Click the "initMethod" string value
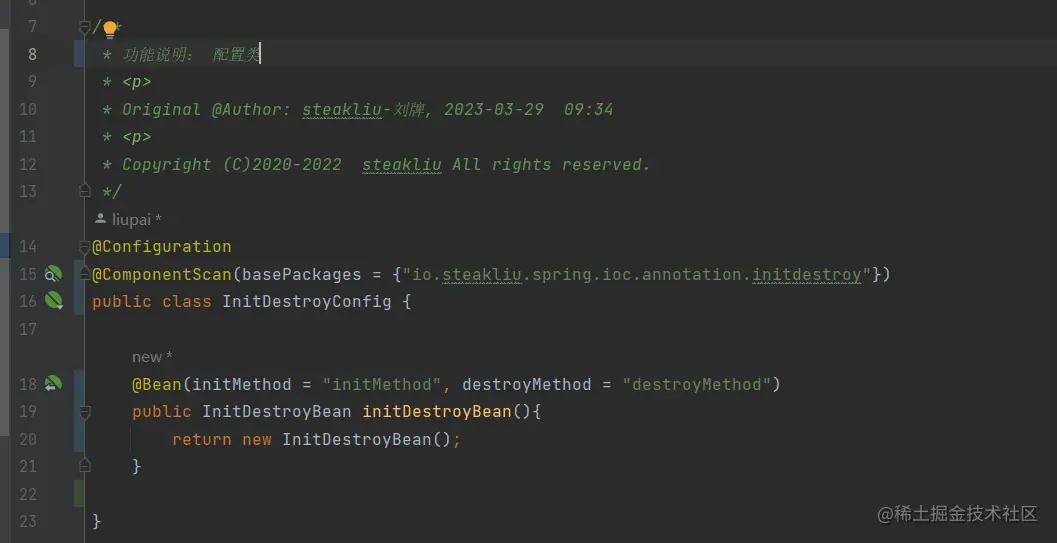Viewport: 1057px width, 543px height. coord(382,384)
